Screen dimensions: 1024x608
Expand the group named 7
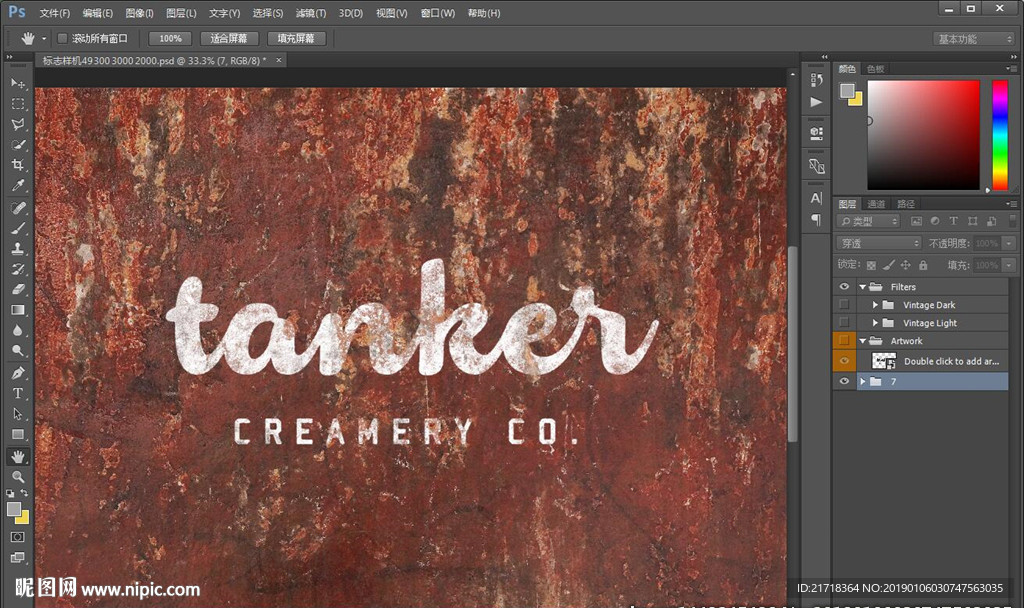(863, 381)
